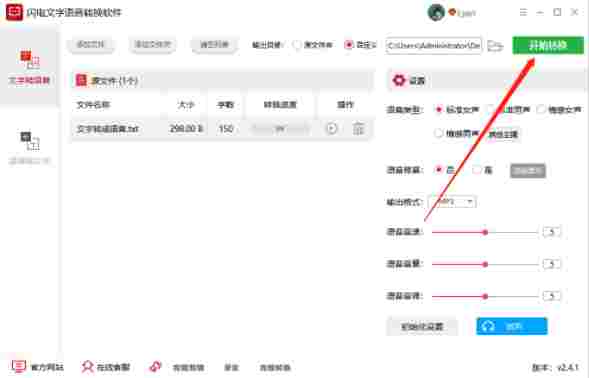
Task: Select the standard female voice radio
Action: (438, 109)
